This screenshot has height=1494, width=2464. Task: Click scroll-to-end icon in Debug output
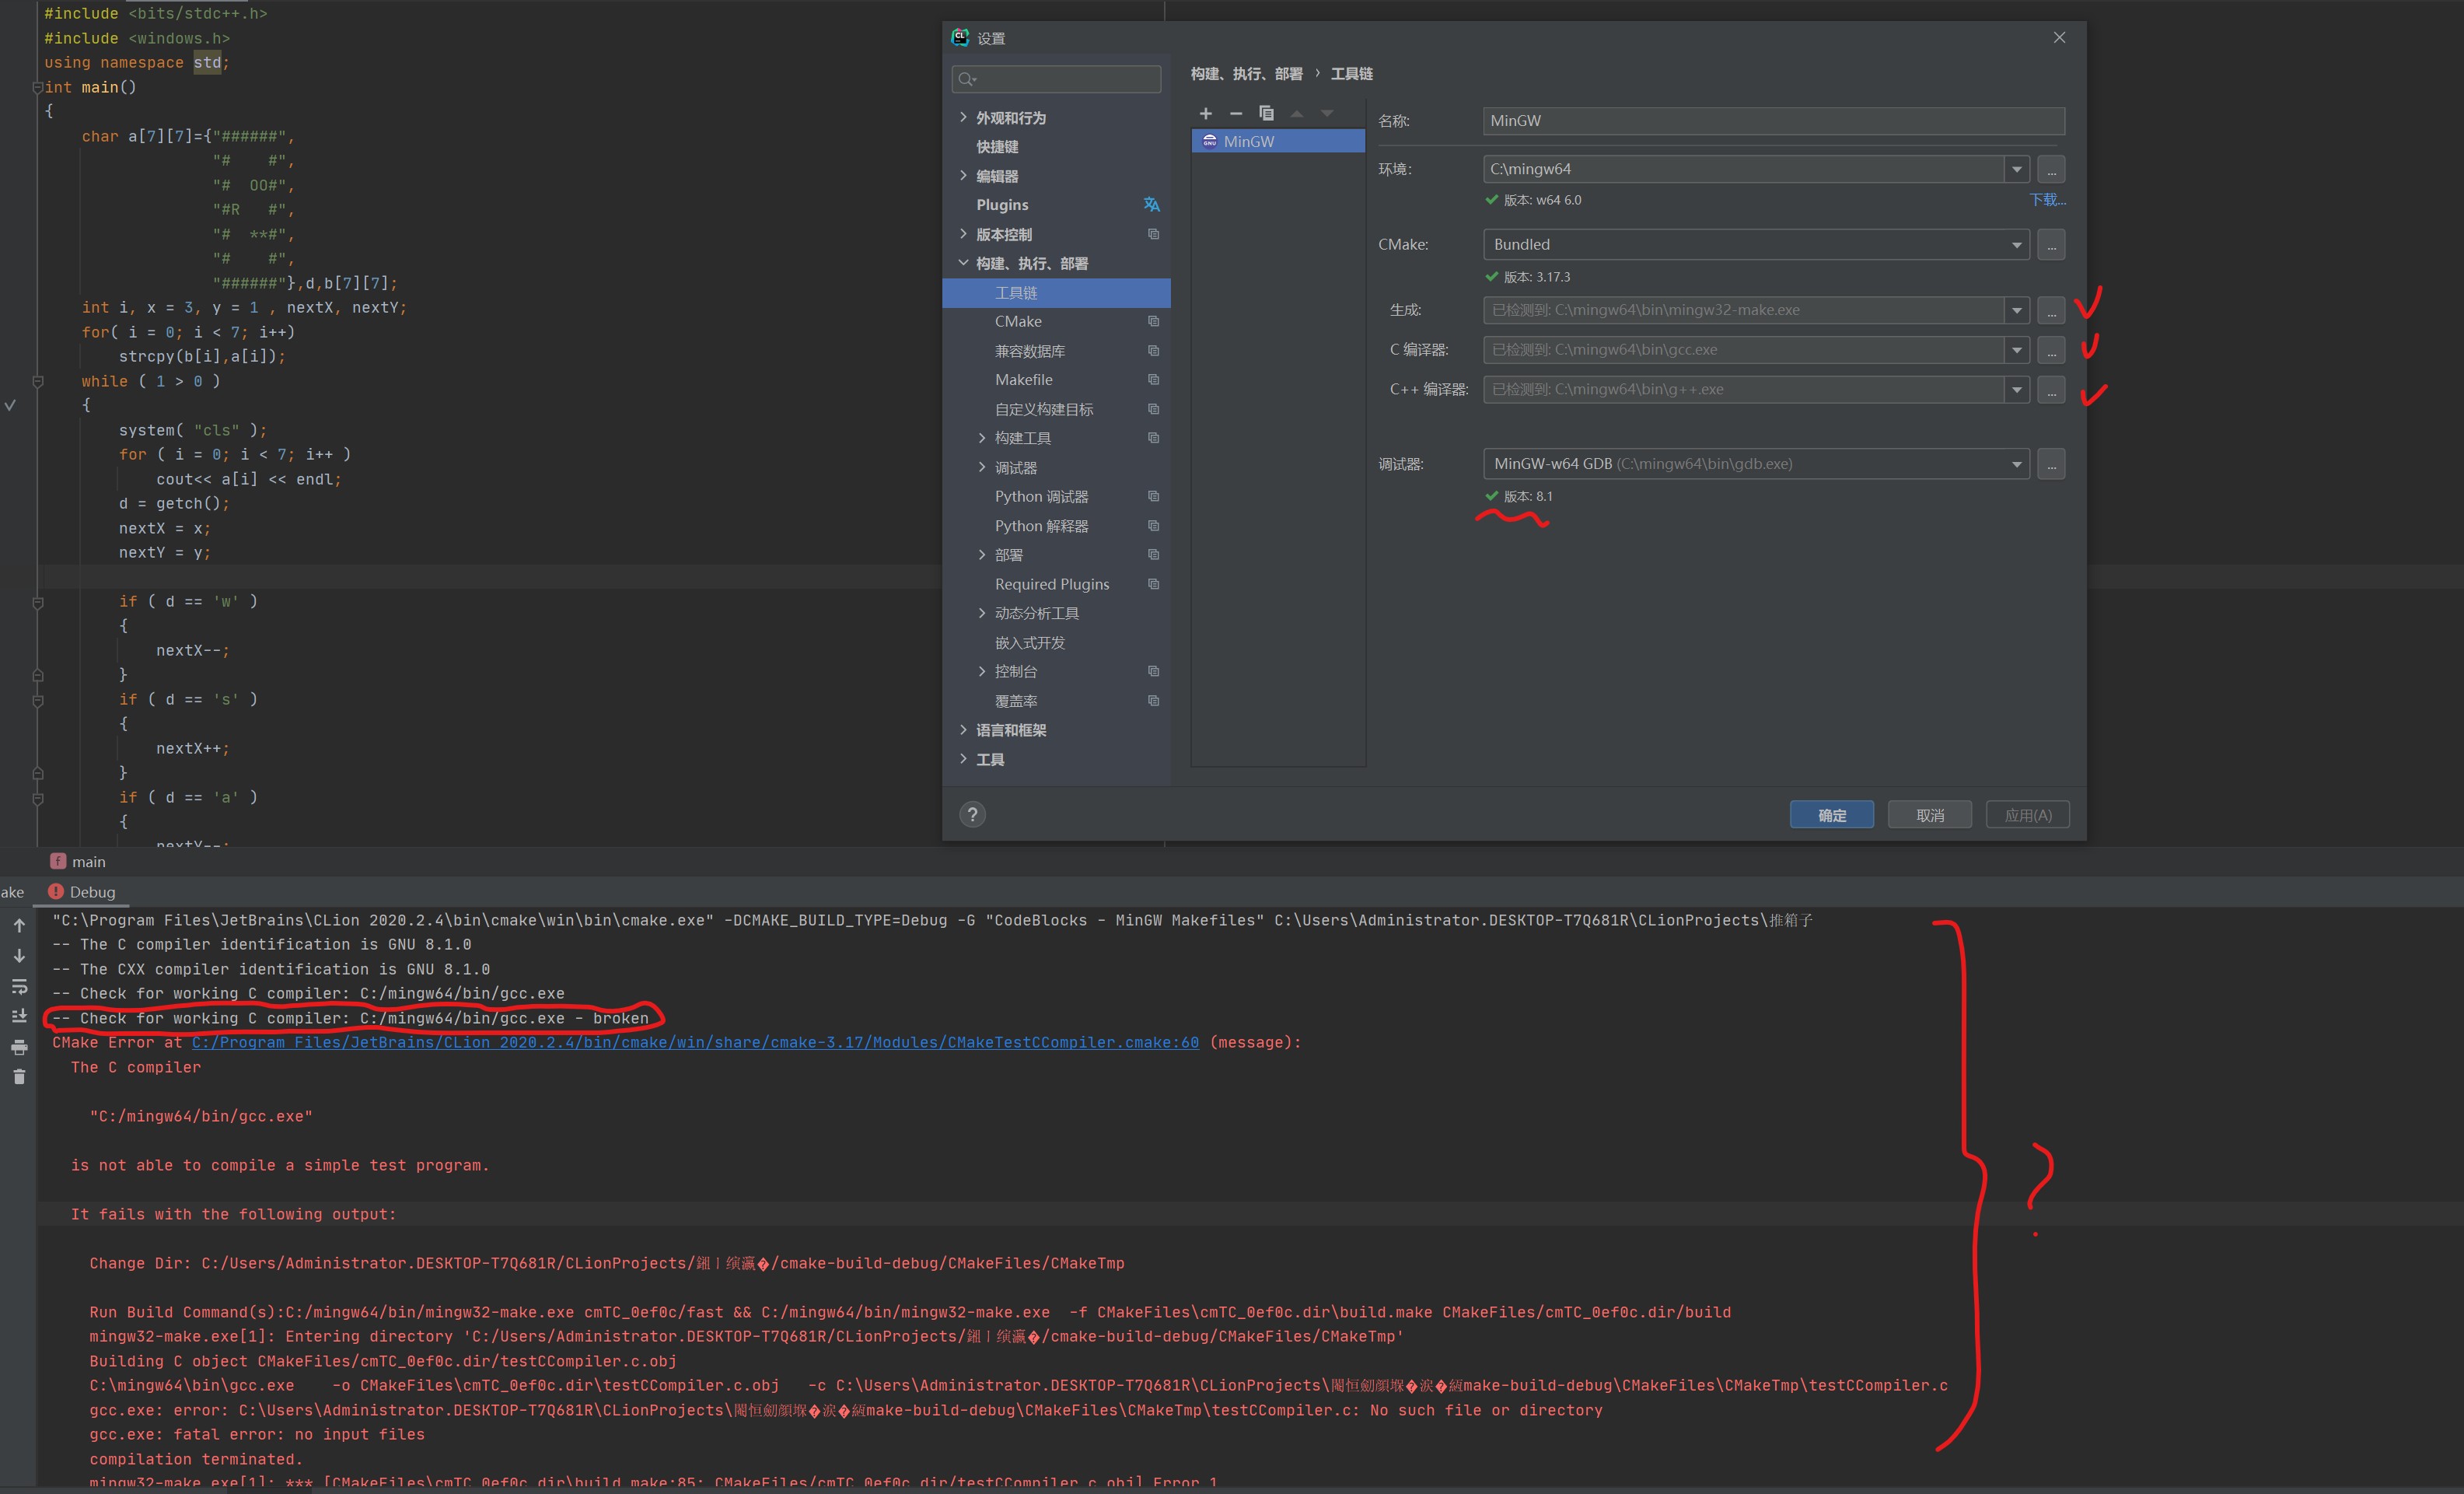tap(19, 1016)
